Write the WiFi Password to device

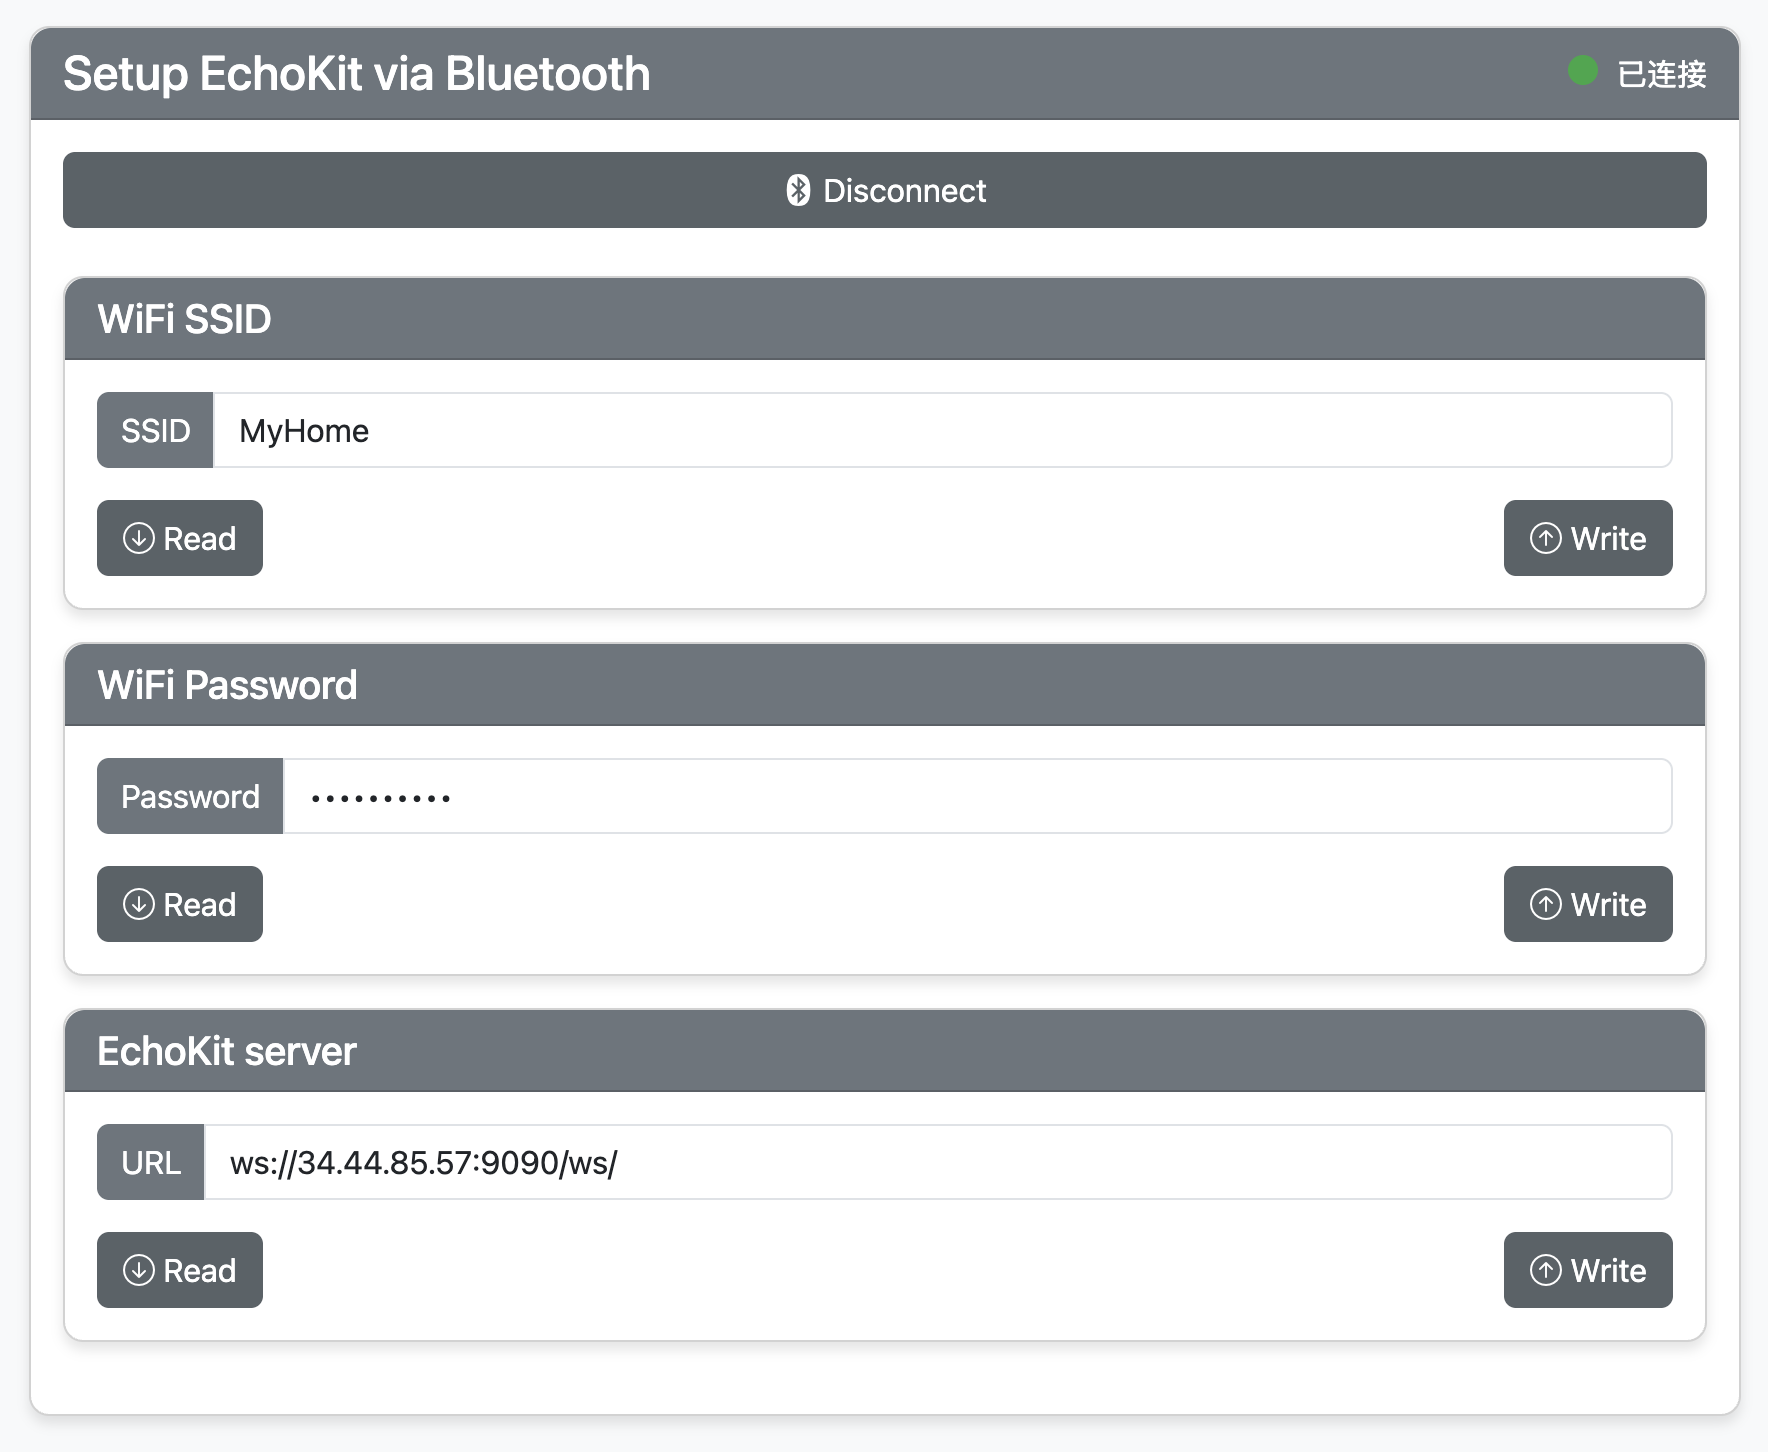(x=1588, y=904)
